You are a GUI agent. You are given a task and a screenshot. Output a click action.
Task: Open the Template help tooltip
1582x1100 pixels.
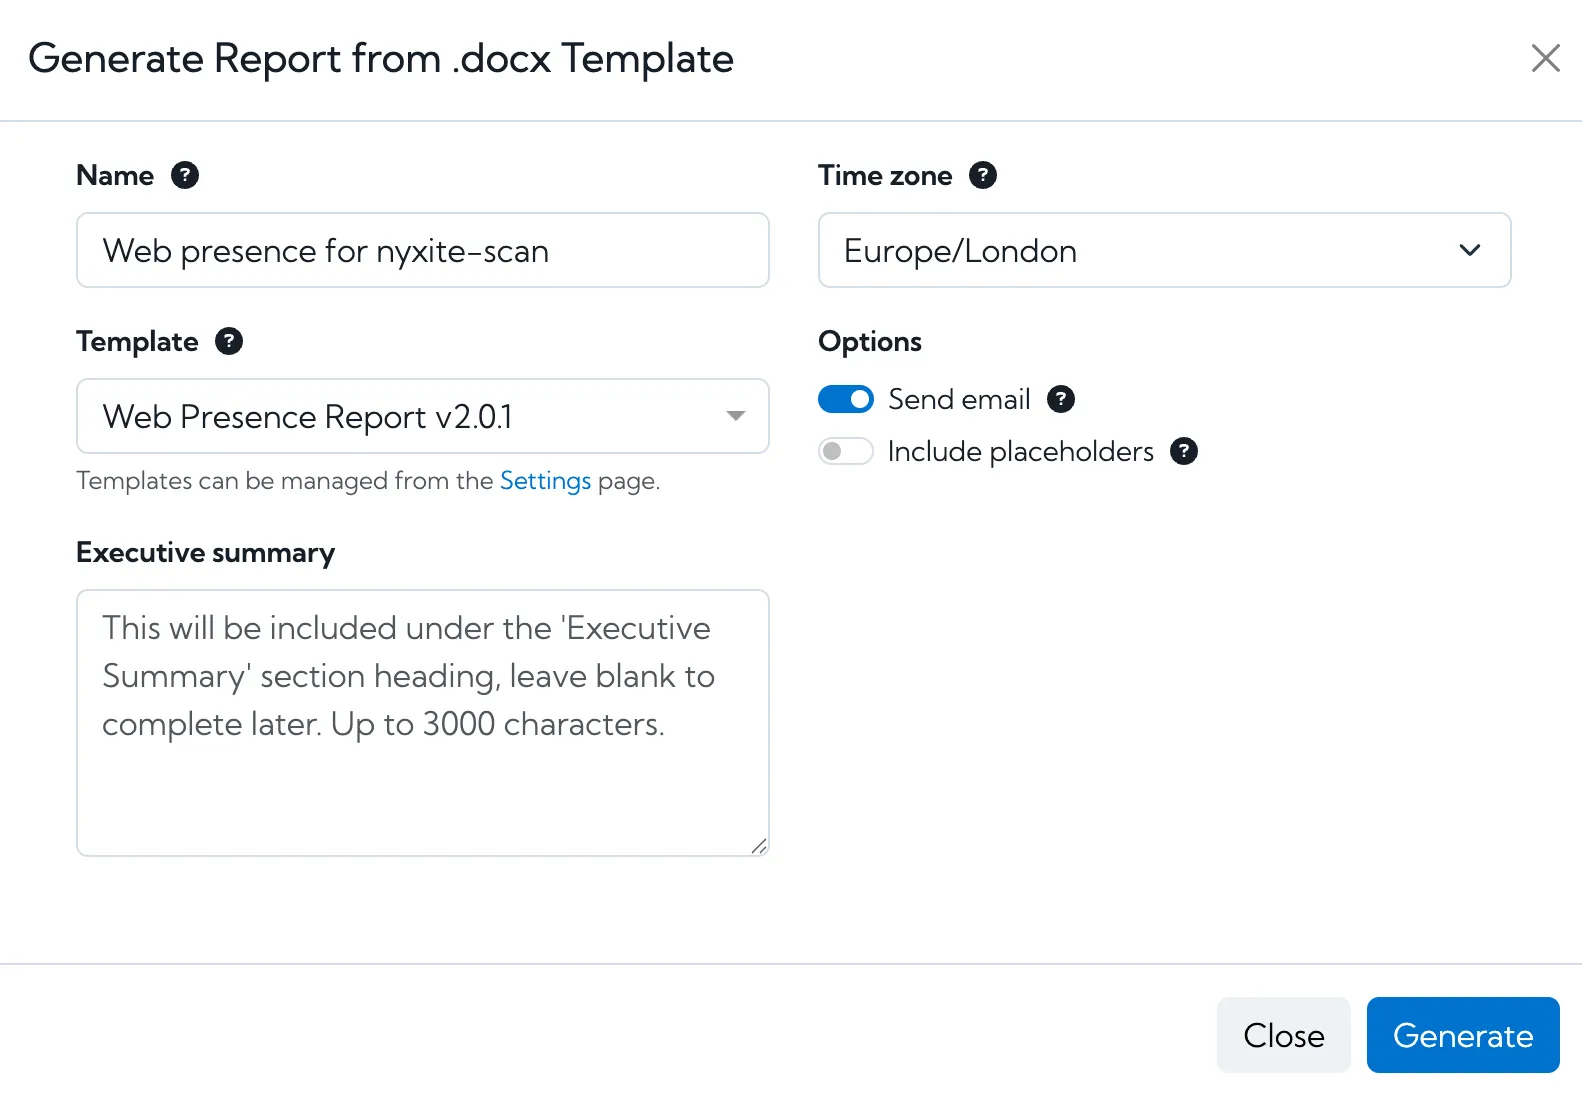228,341
